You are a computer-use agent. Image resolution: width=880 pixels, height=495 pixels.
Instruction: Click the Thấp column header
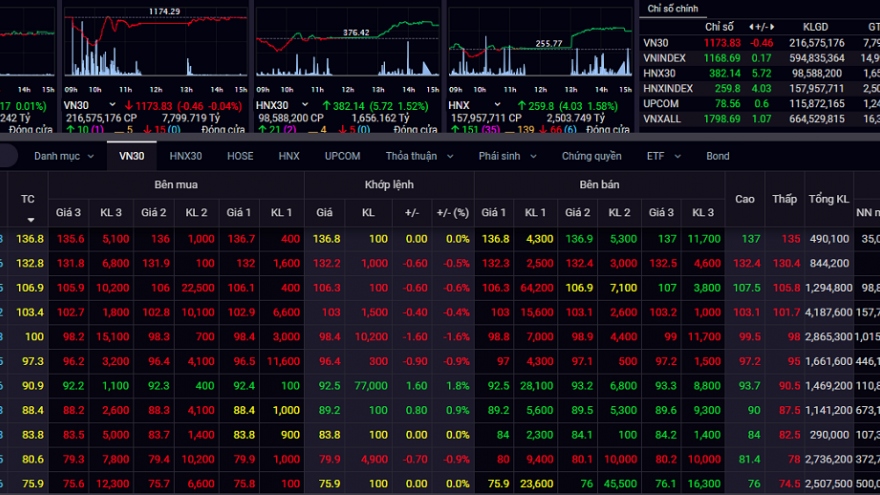click(x=784, y=199)
